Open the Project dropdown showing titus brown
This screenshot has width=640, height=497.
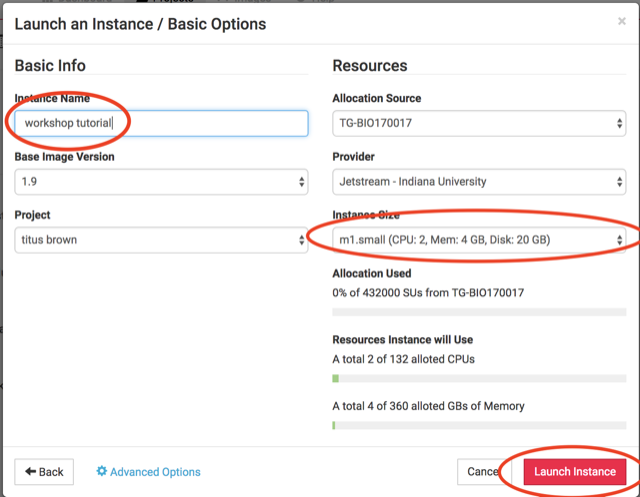click(x=161, y=240)
